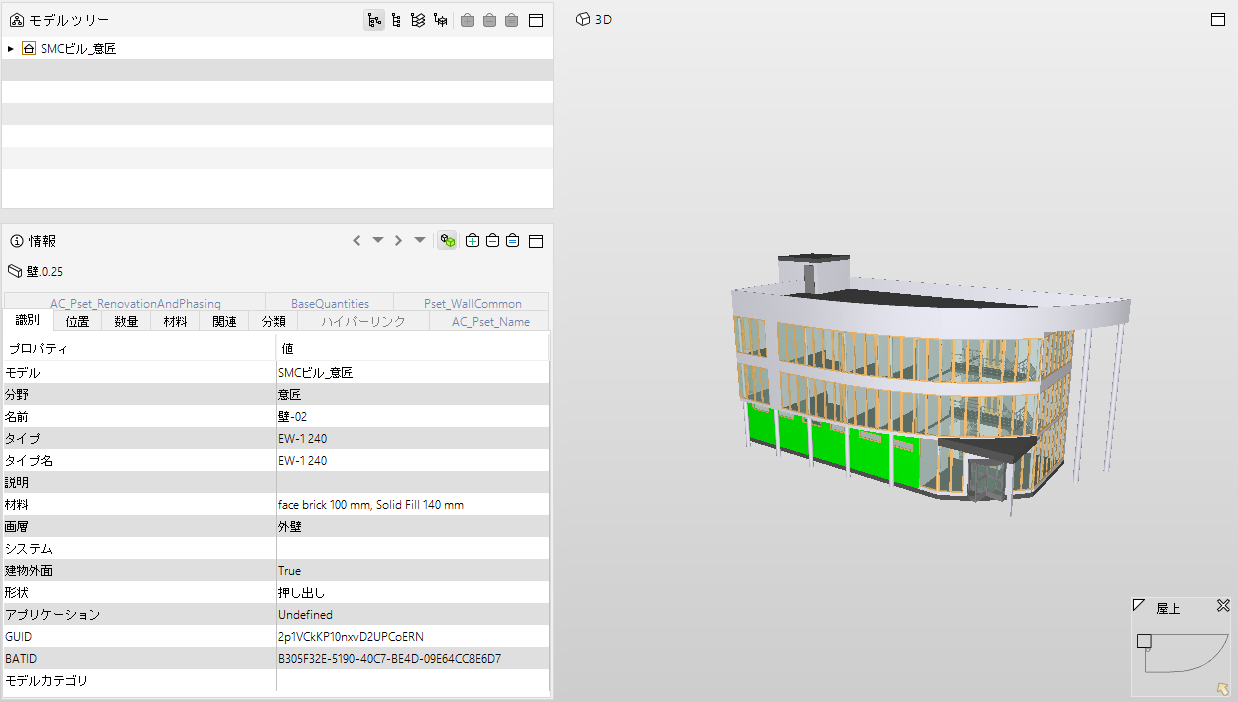The image size is (1238, 702).
Task: Select the 形状 value 押し出し
Action: click(301, 593)
